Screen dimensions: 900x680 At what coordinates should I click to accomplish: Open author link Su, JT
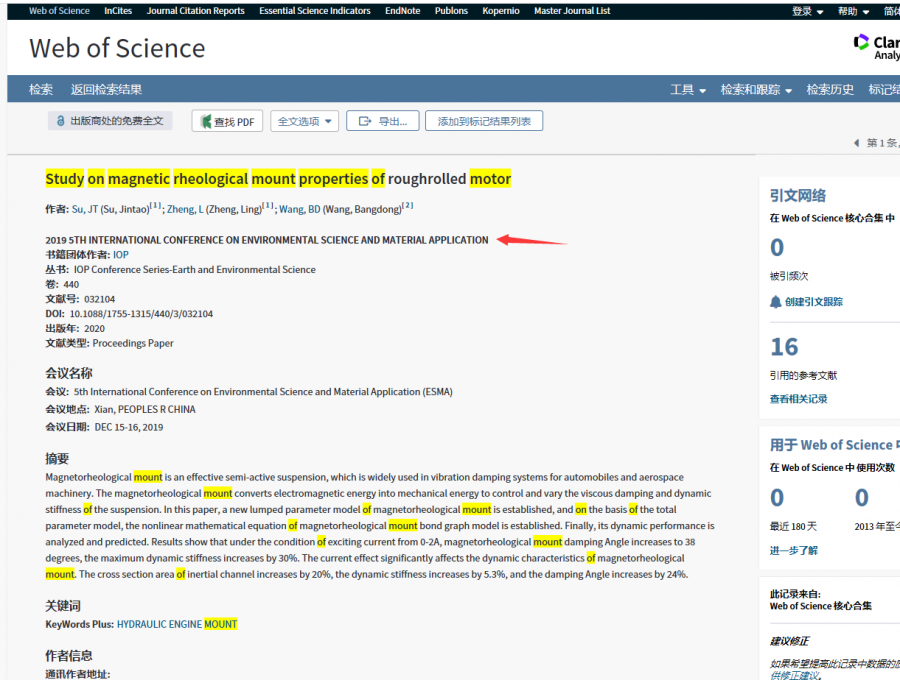click(85, 209)
